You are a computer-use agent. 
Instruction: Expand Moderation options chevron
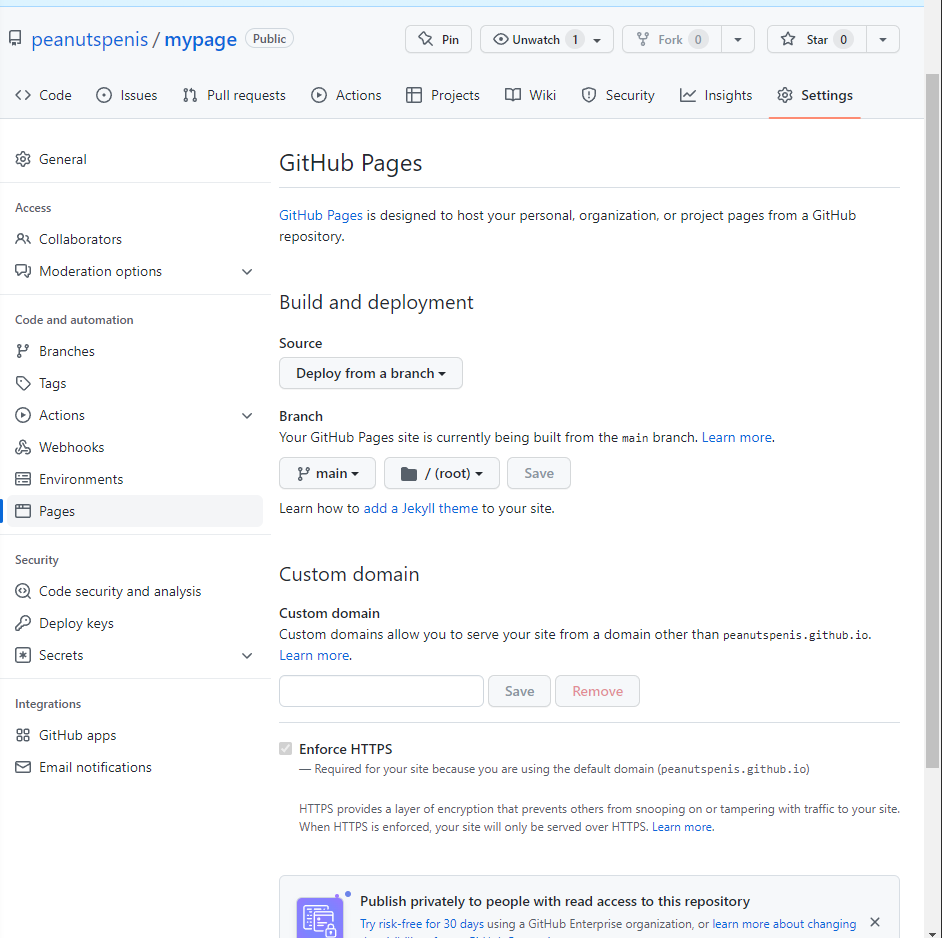coord(247,272)
